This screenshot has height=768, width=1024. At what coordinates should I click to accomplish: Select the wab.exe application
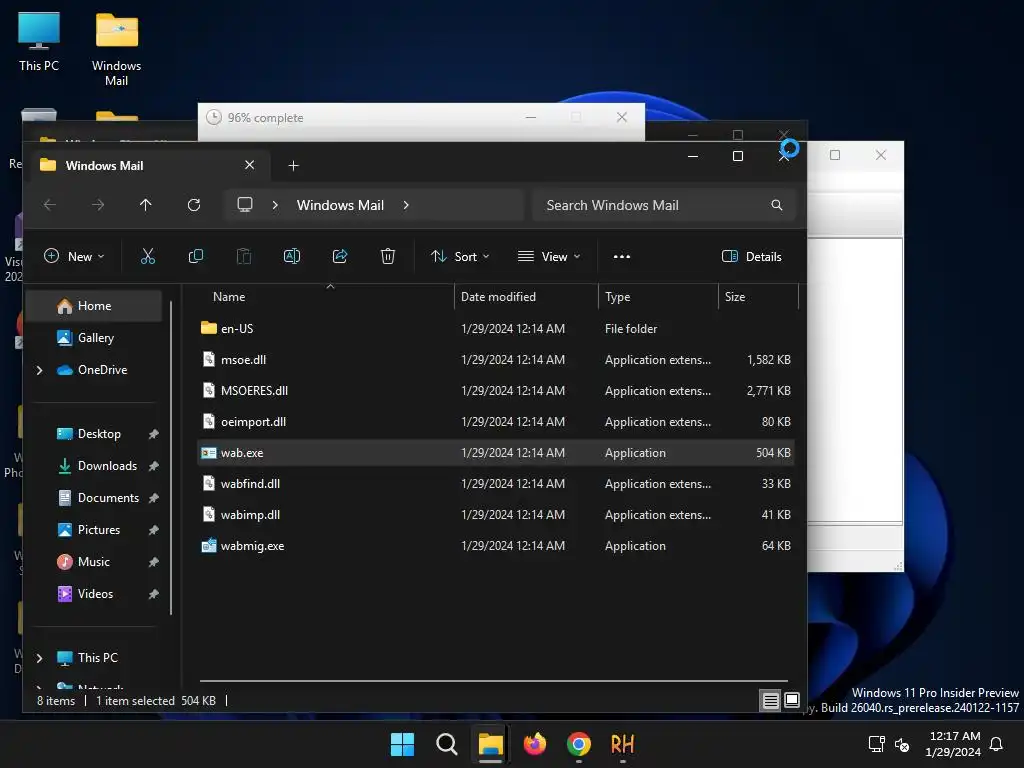(496, 453)
